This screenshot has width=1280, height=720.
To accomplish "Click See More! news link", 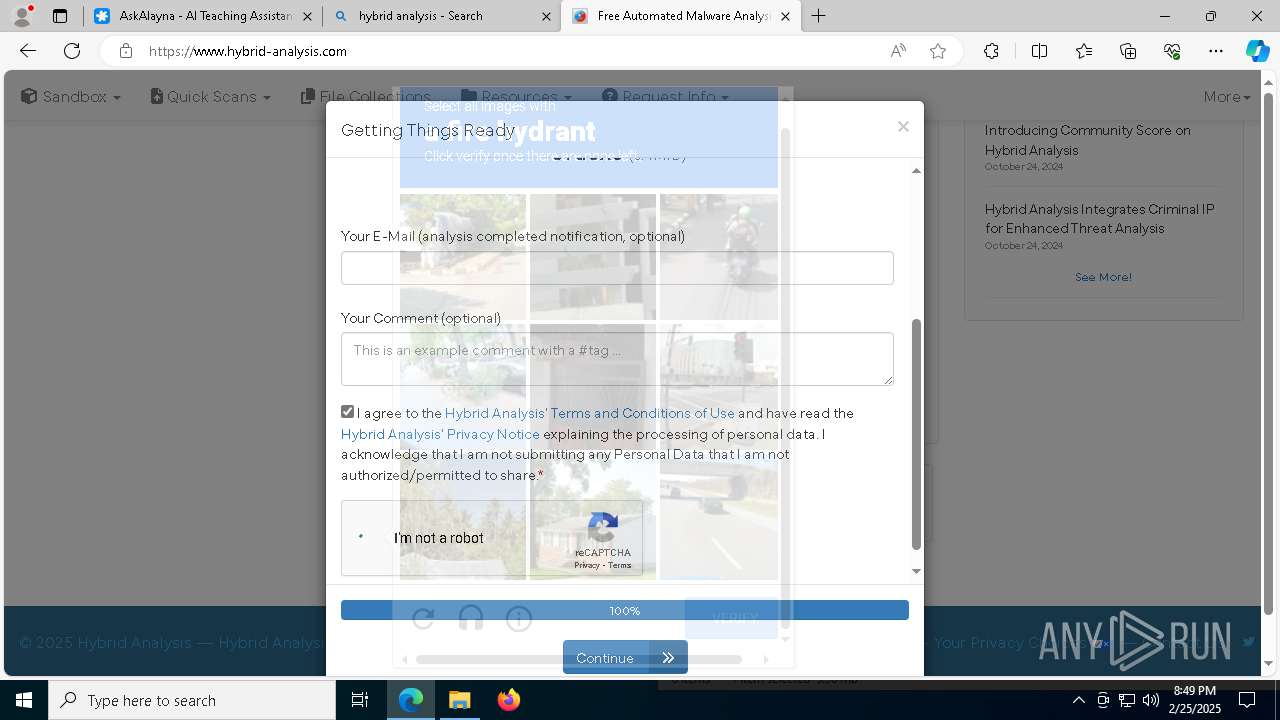I will (x=1103, y=277).
